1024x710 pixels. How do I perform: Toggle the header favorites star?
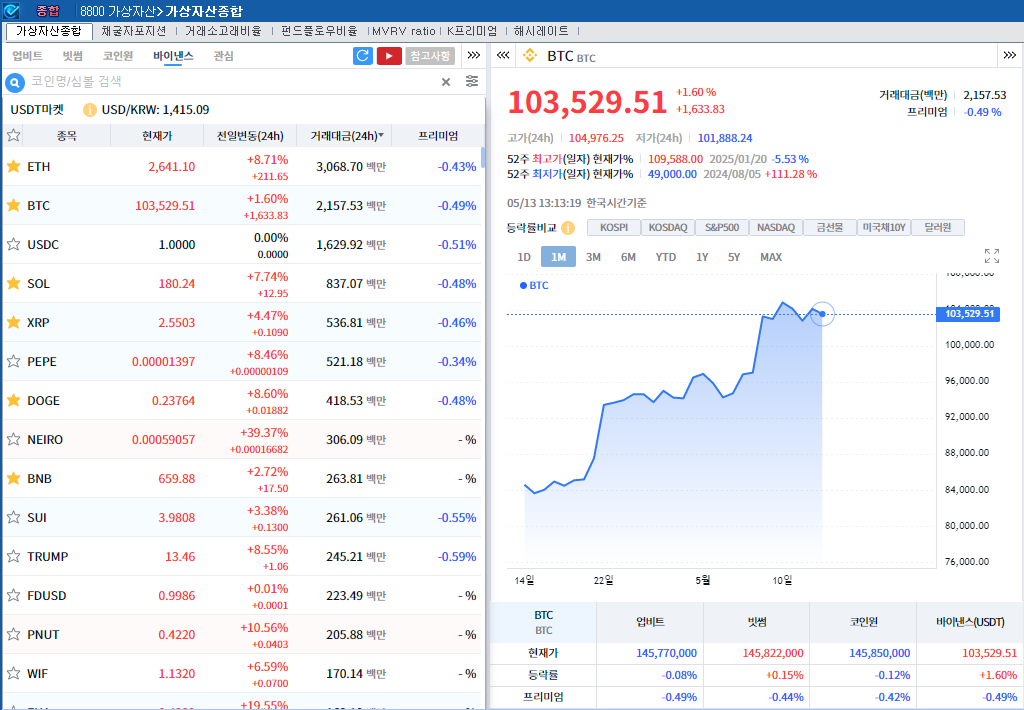pyautogui.click(x=13, y=136)
